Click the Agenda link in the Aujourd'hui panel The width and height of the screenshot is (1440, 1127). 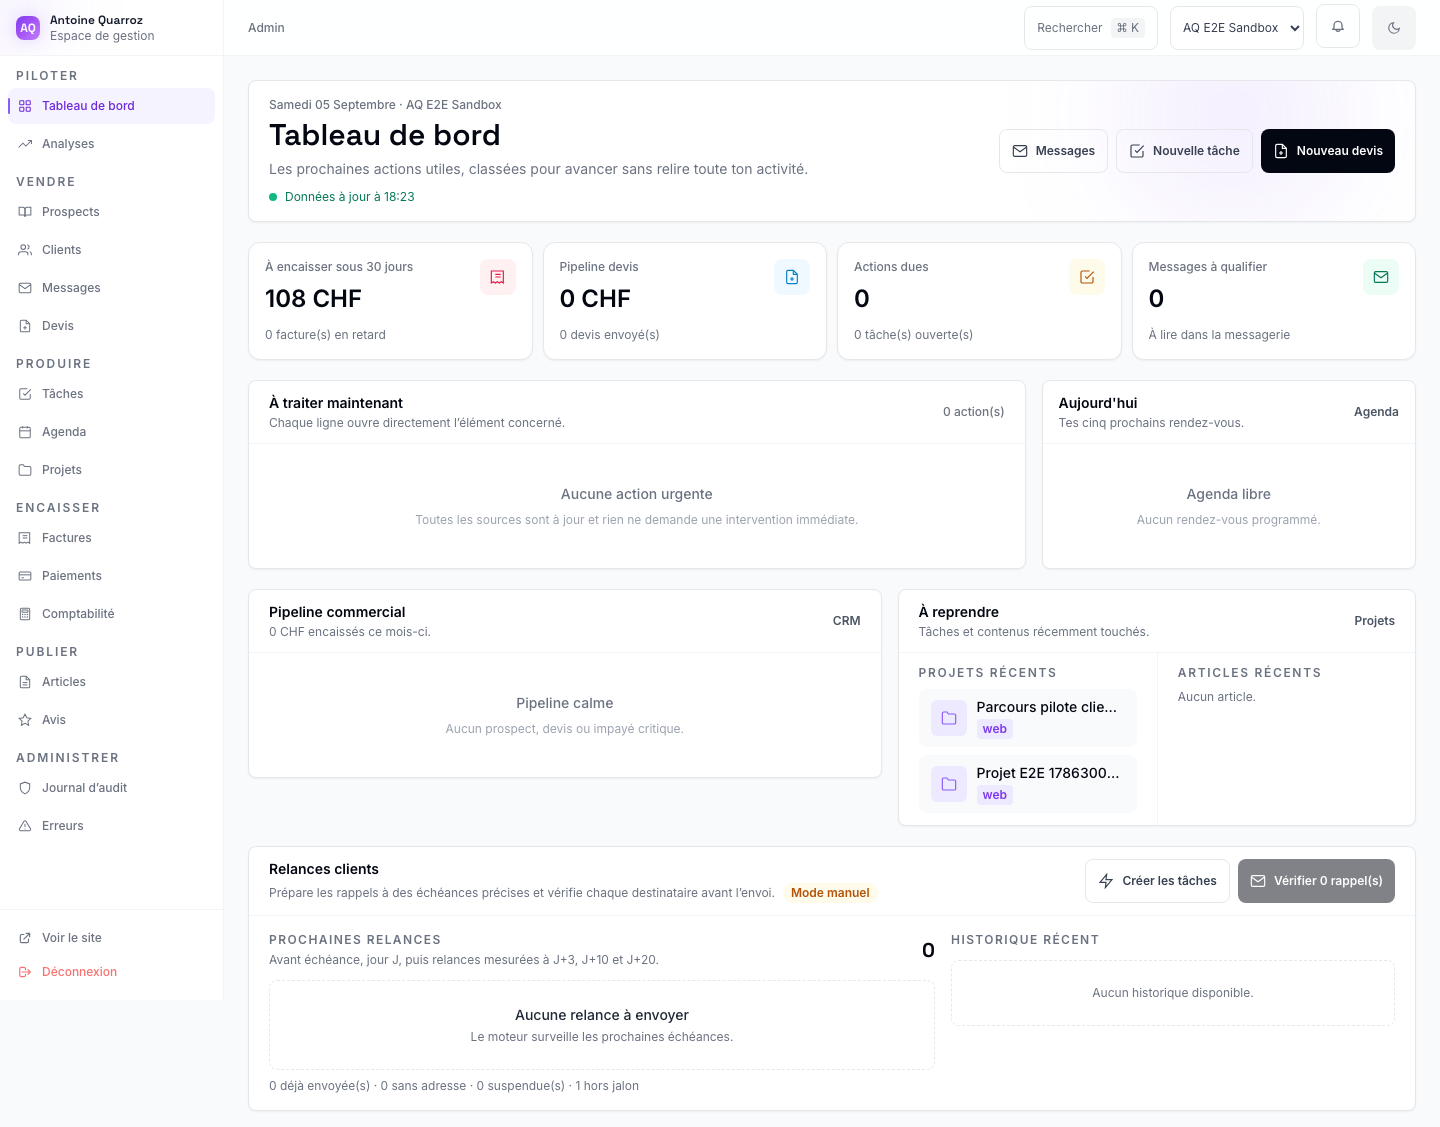coord(1376,412)
